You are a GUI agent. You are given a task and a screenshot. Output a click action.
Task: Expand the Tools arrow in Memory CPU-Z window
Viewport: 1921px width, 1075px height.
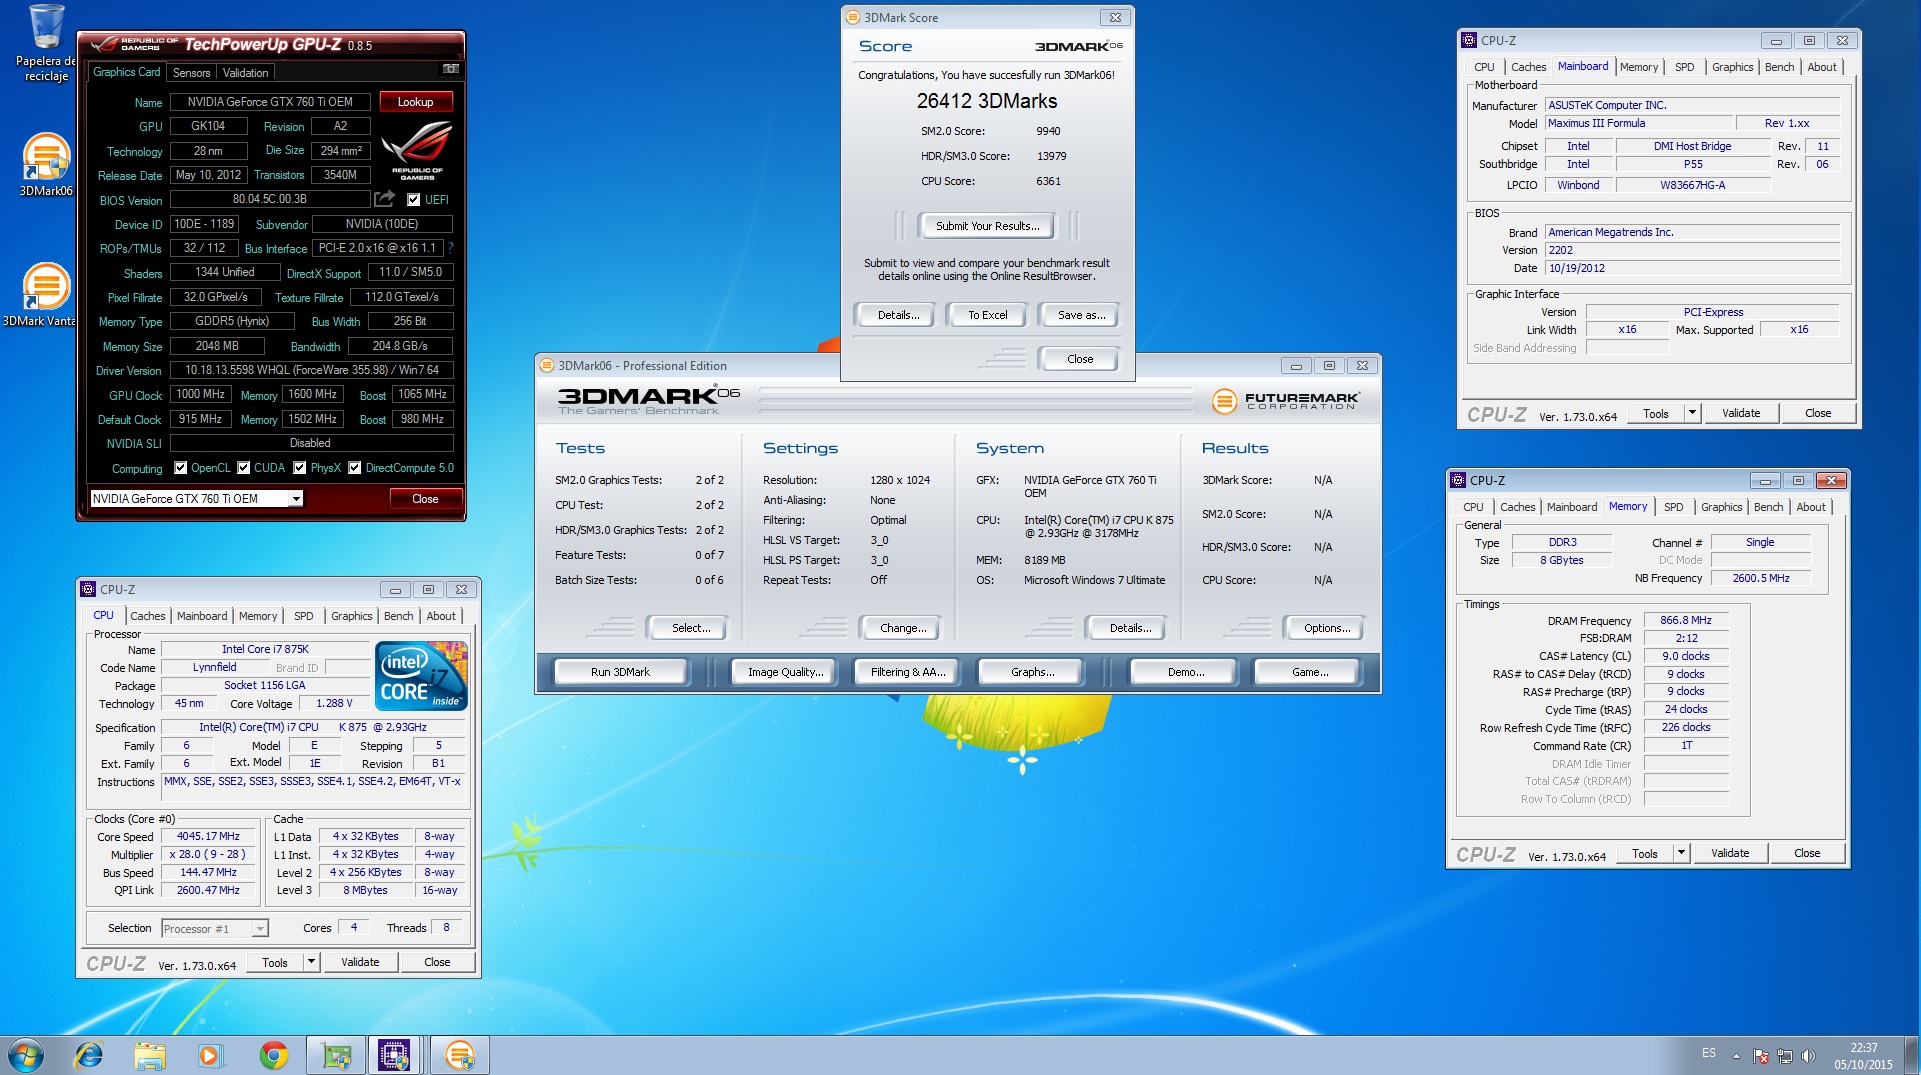(x=1681, y=853)
